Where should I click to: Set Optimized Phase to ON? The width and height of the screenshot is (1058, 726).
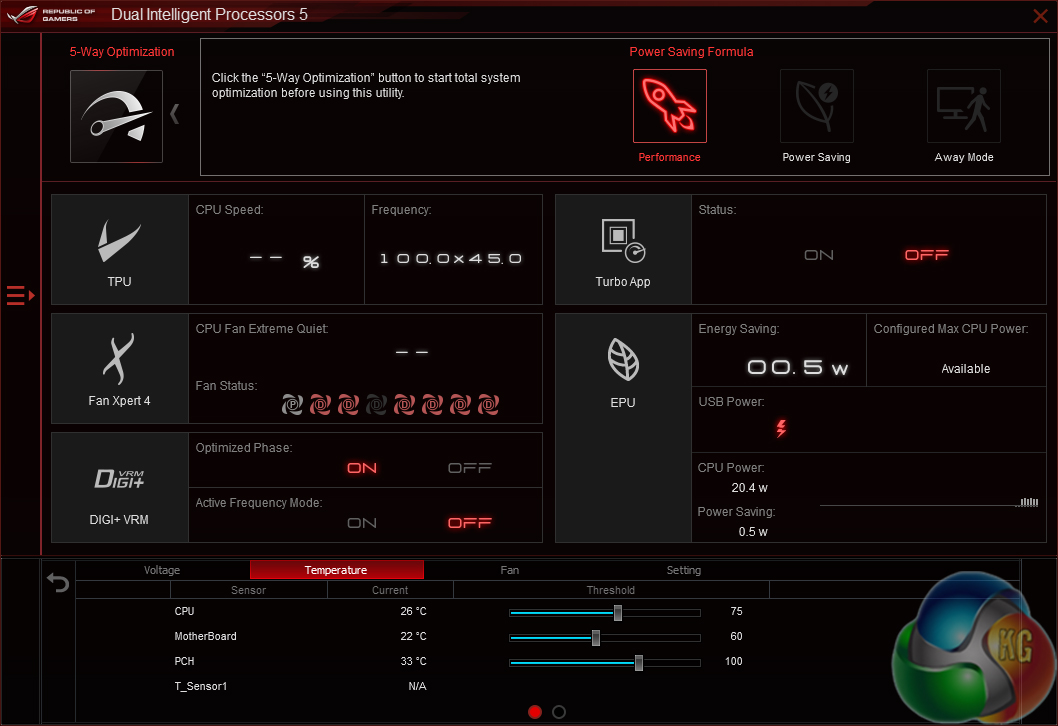pos(362,468)
